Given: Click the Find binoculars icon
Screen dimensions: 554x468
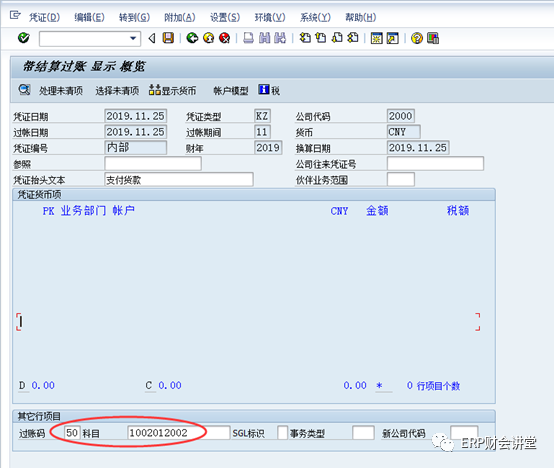Looking at the screenshot, I should (264, 38).
